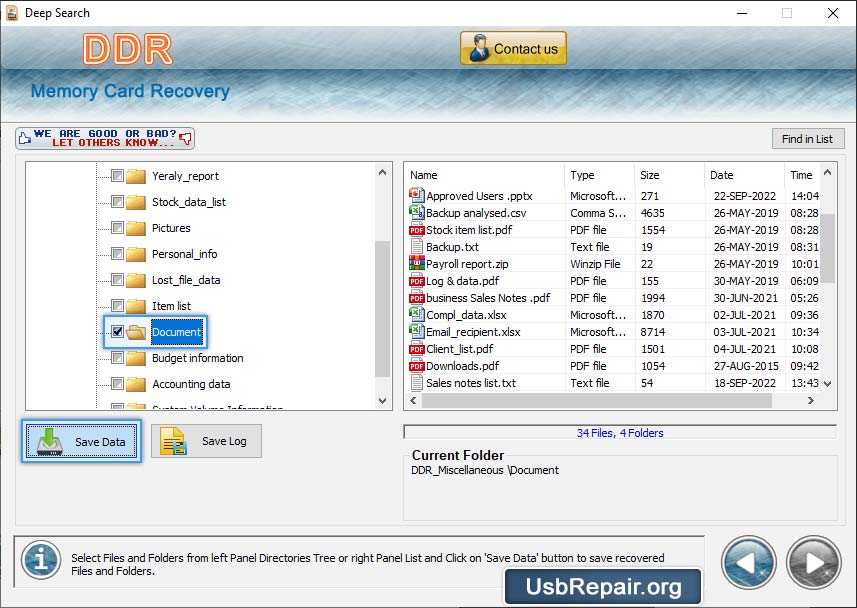Click the folder tree scroll down arrow
This screenshot has height=608, width=857.
pos(383,400)
